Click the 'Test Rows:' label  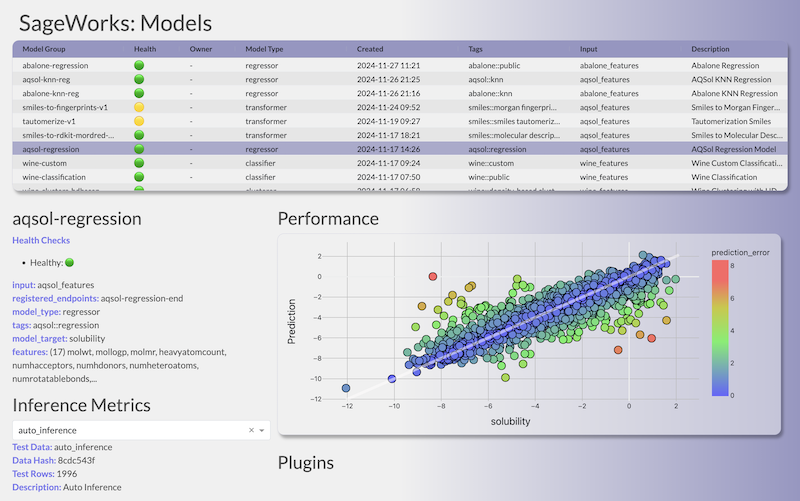tap(33, 473)
